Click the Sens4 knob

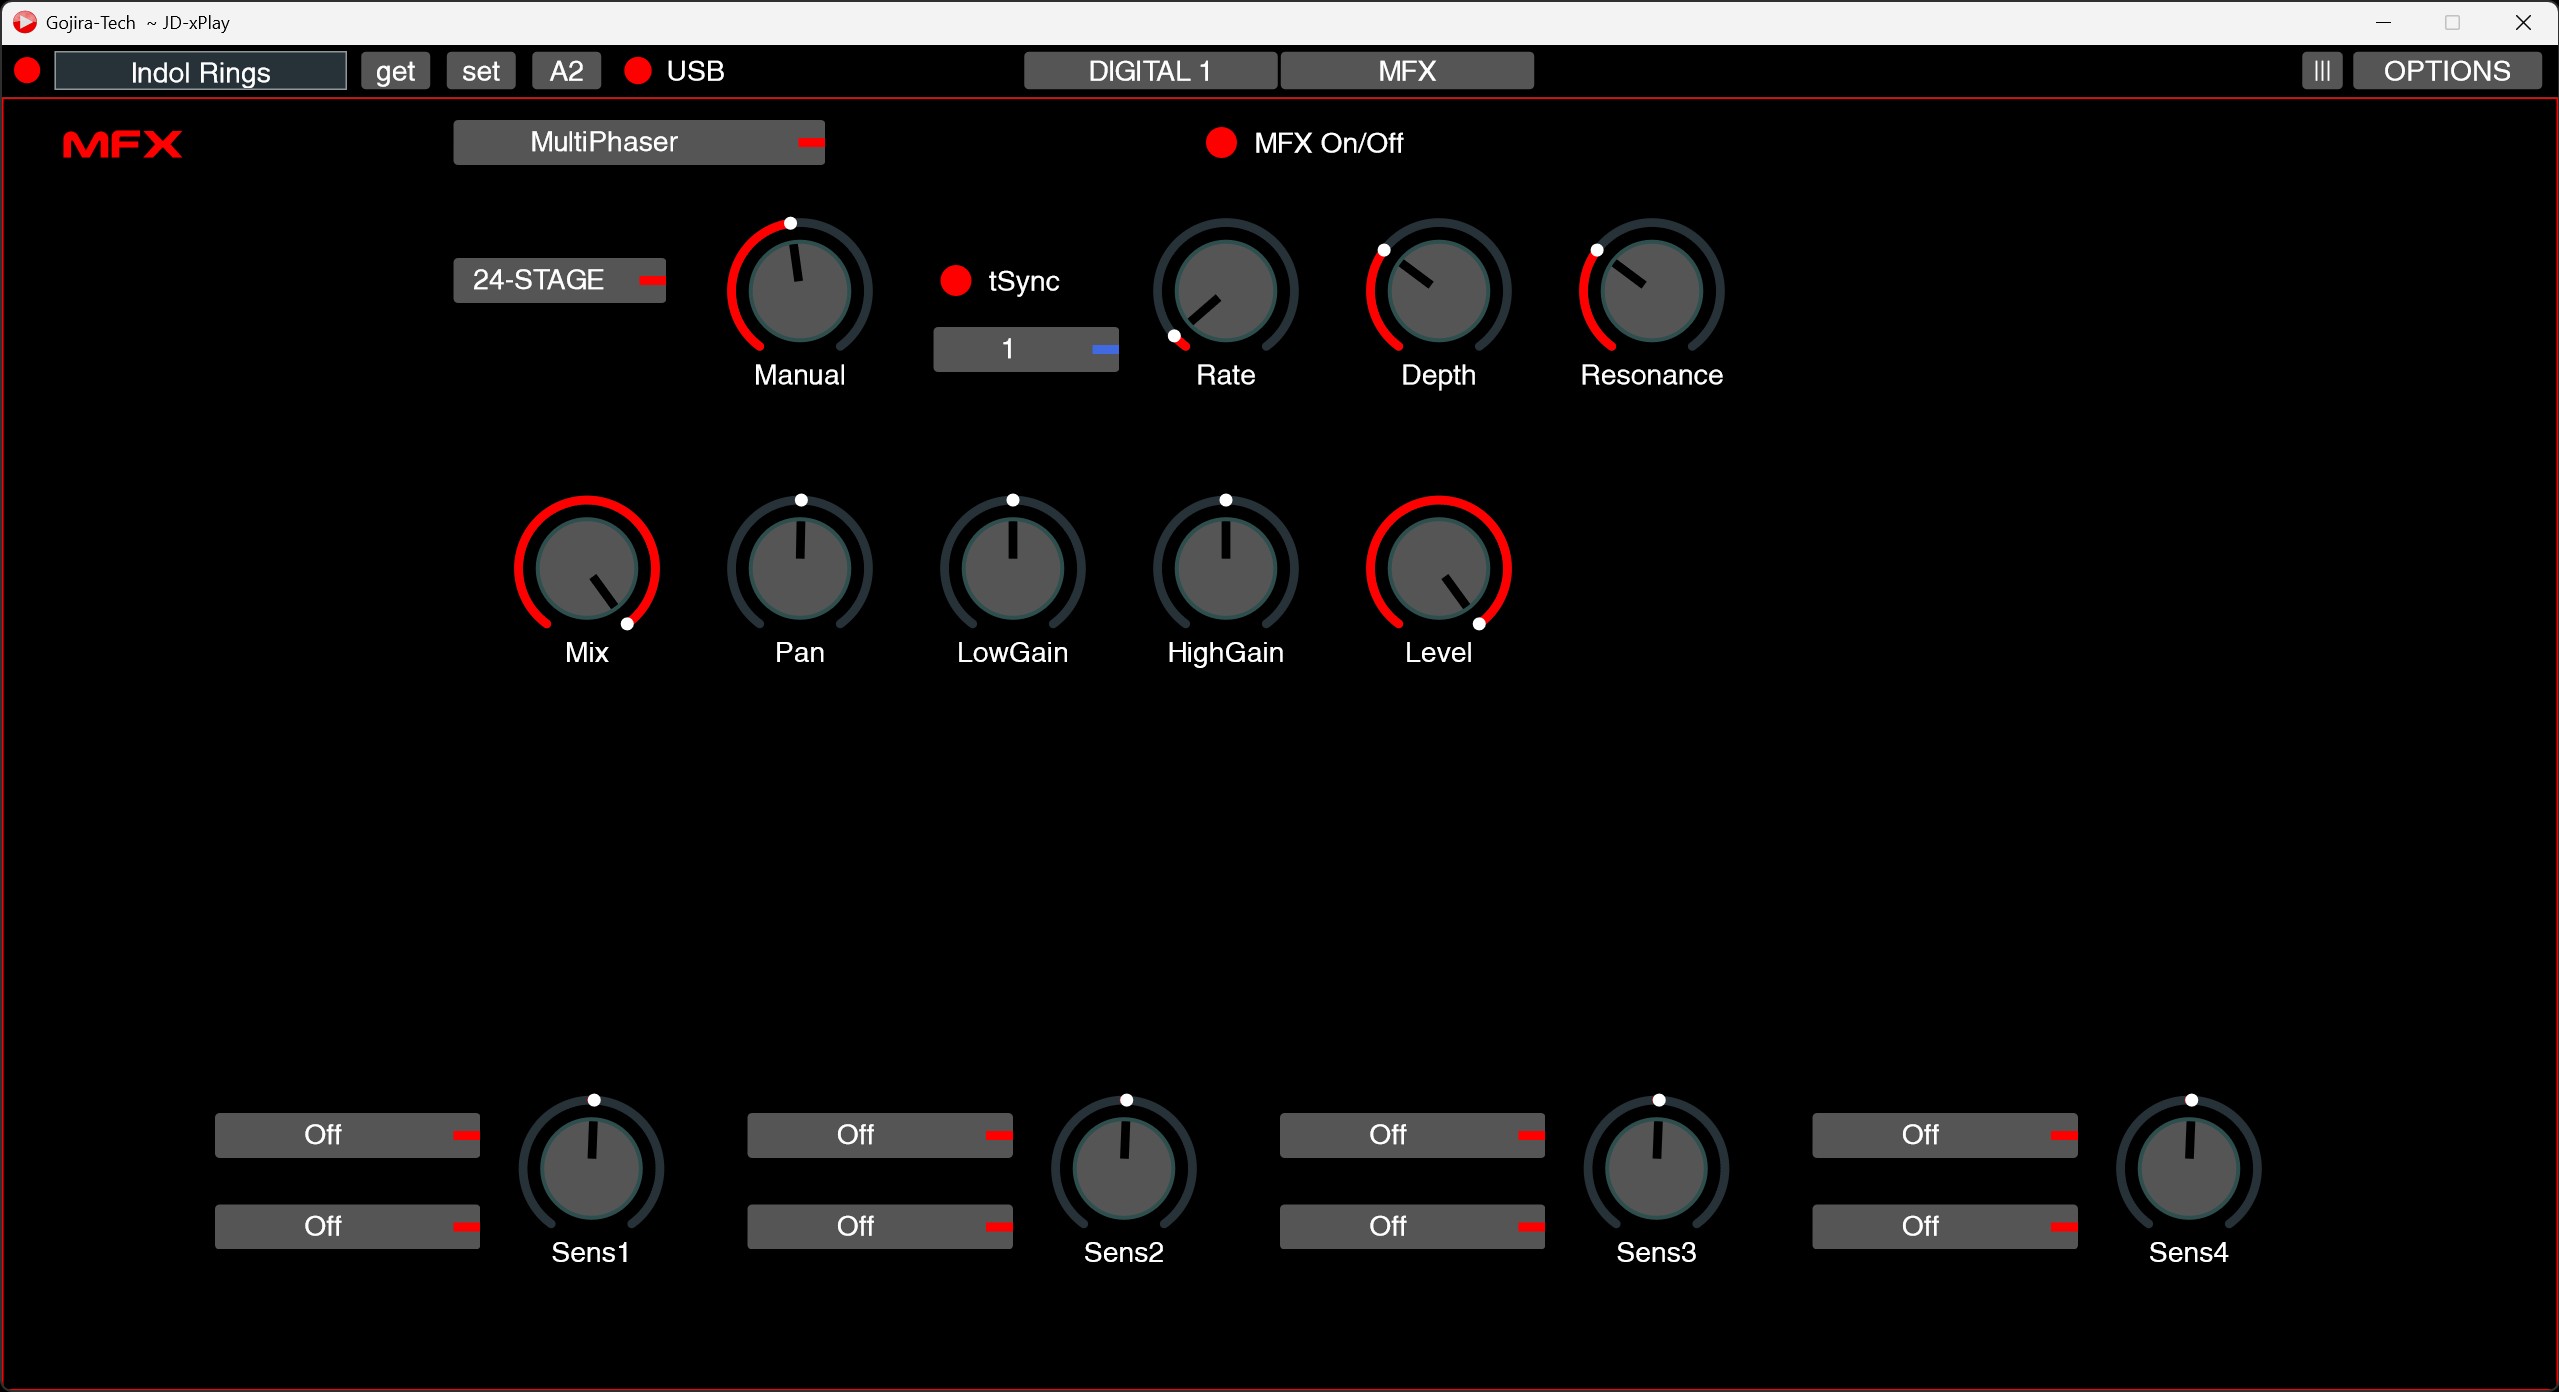point(2189,1167)
